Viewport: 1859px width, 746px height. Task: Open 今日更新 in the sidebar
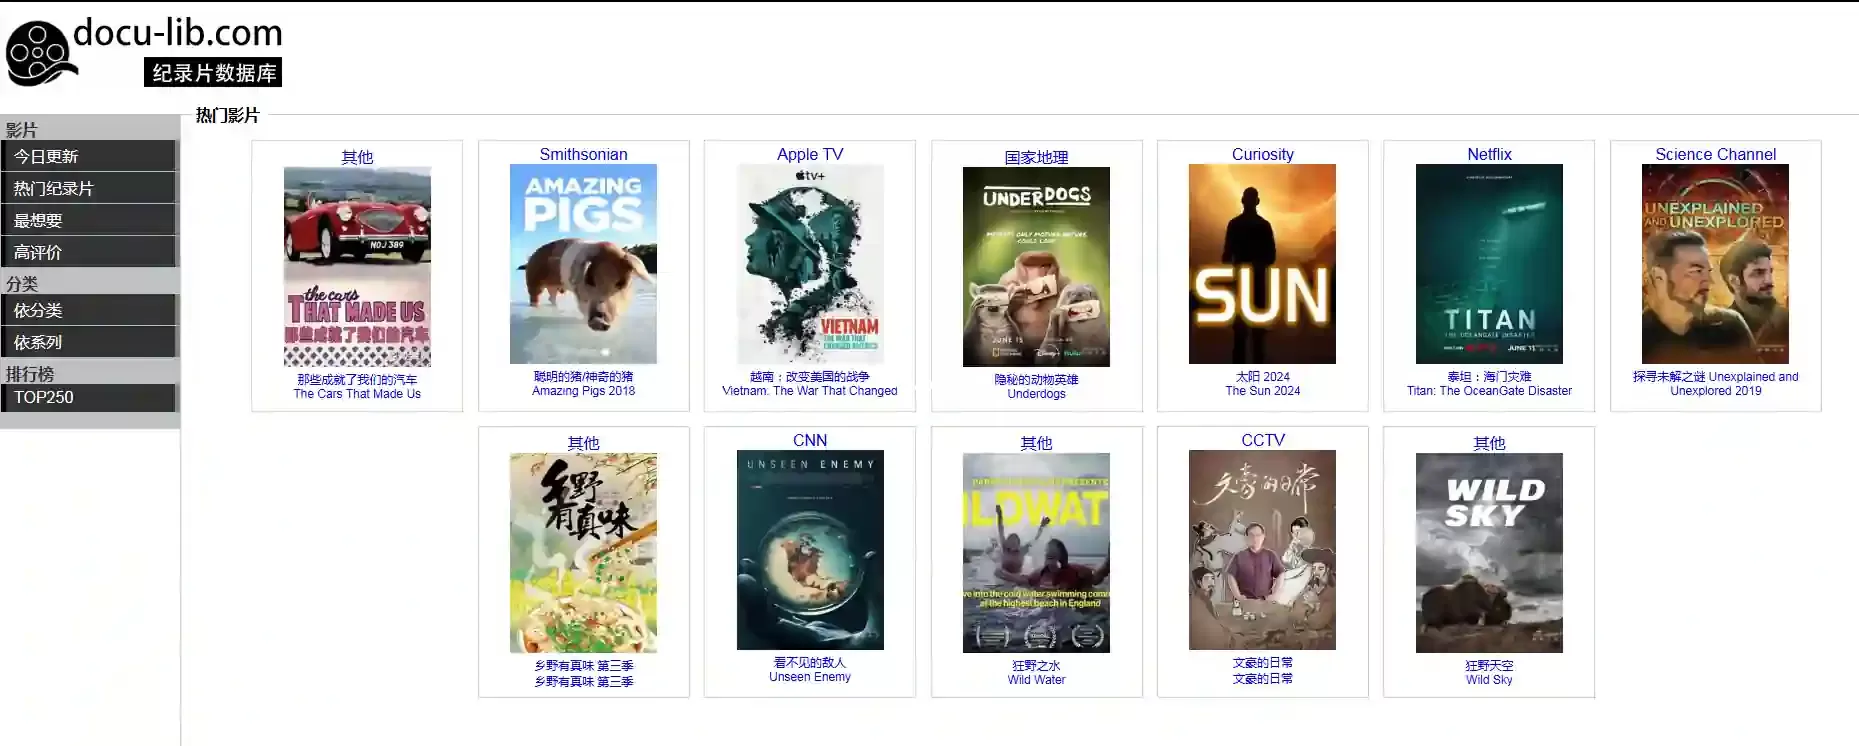coord(88,156)
